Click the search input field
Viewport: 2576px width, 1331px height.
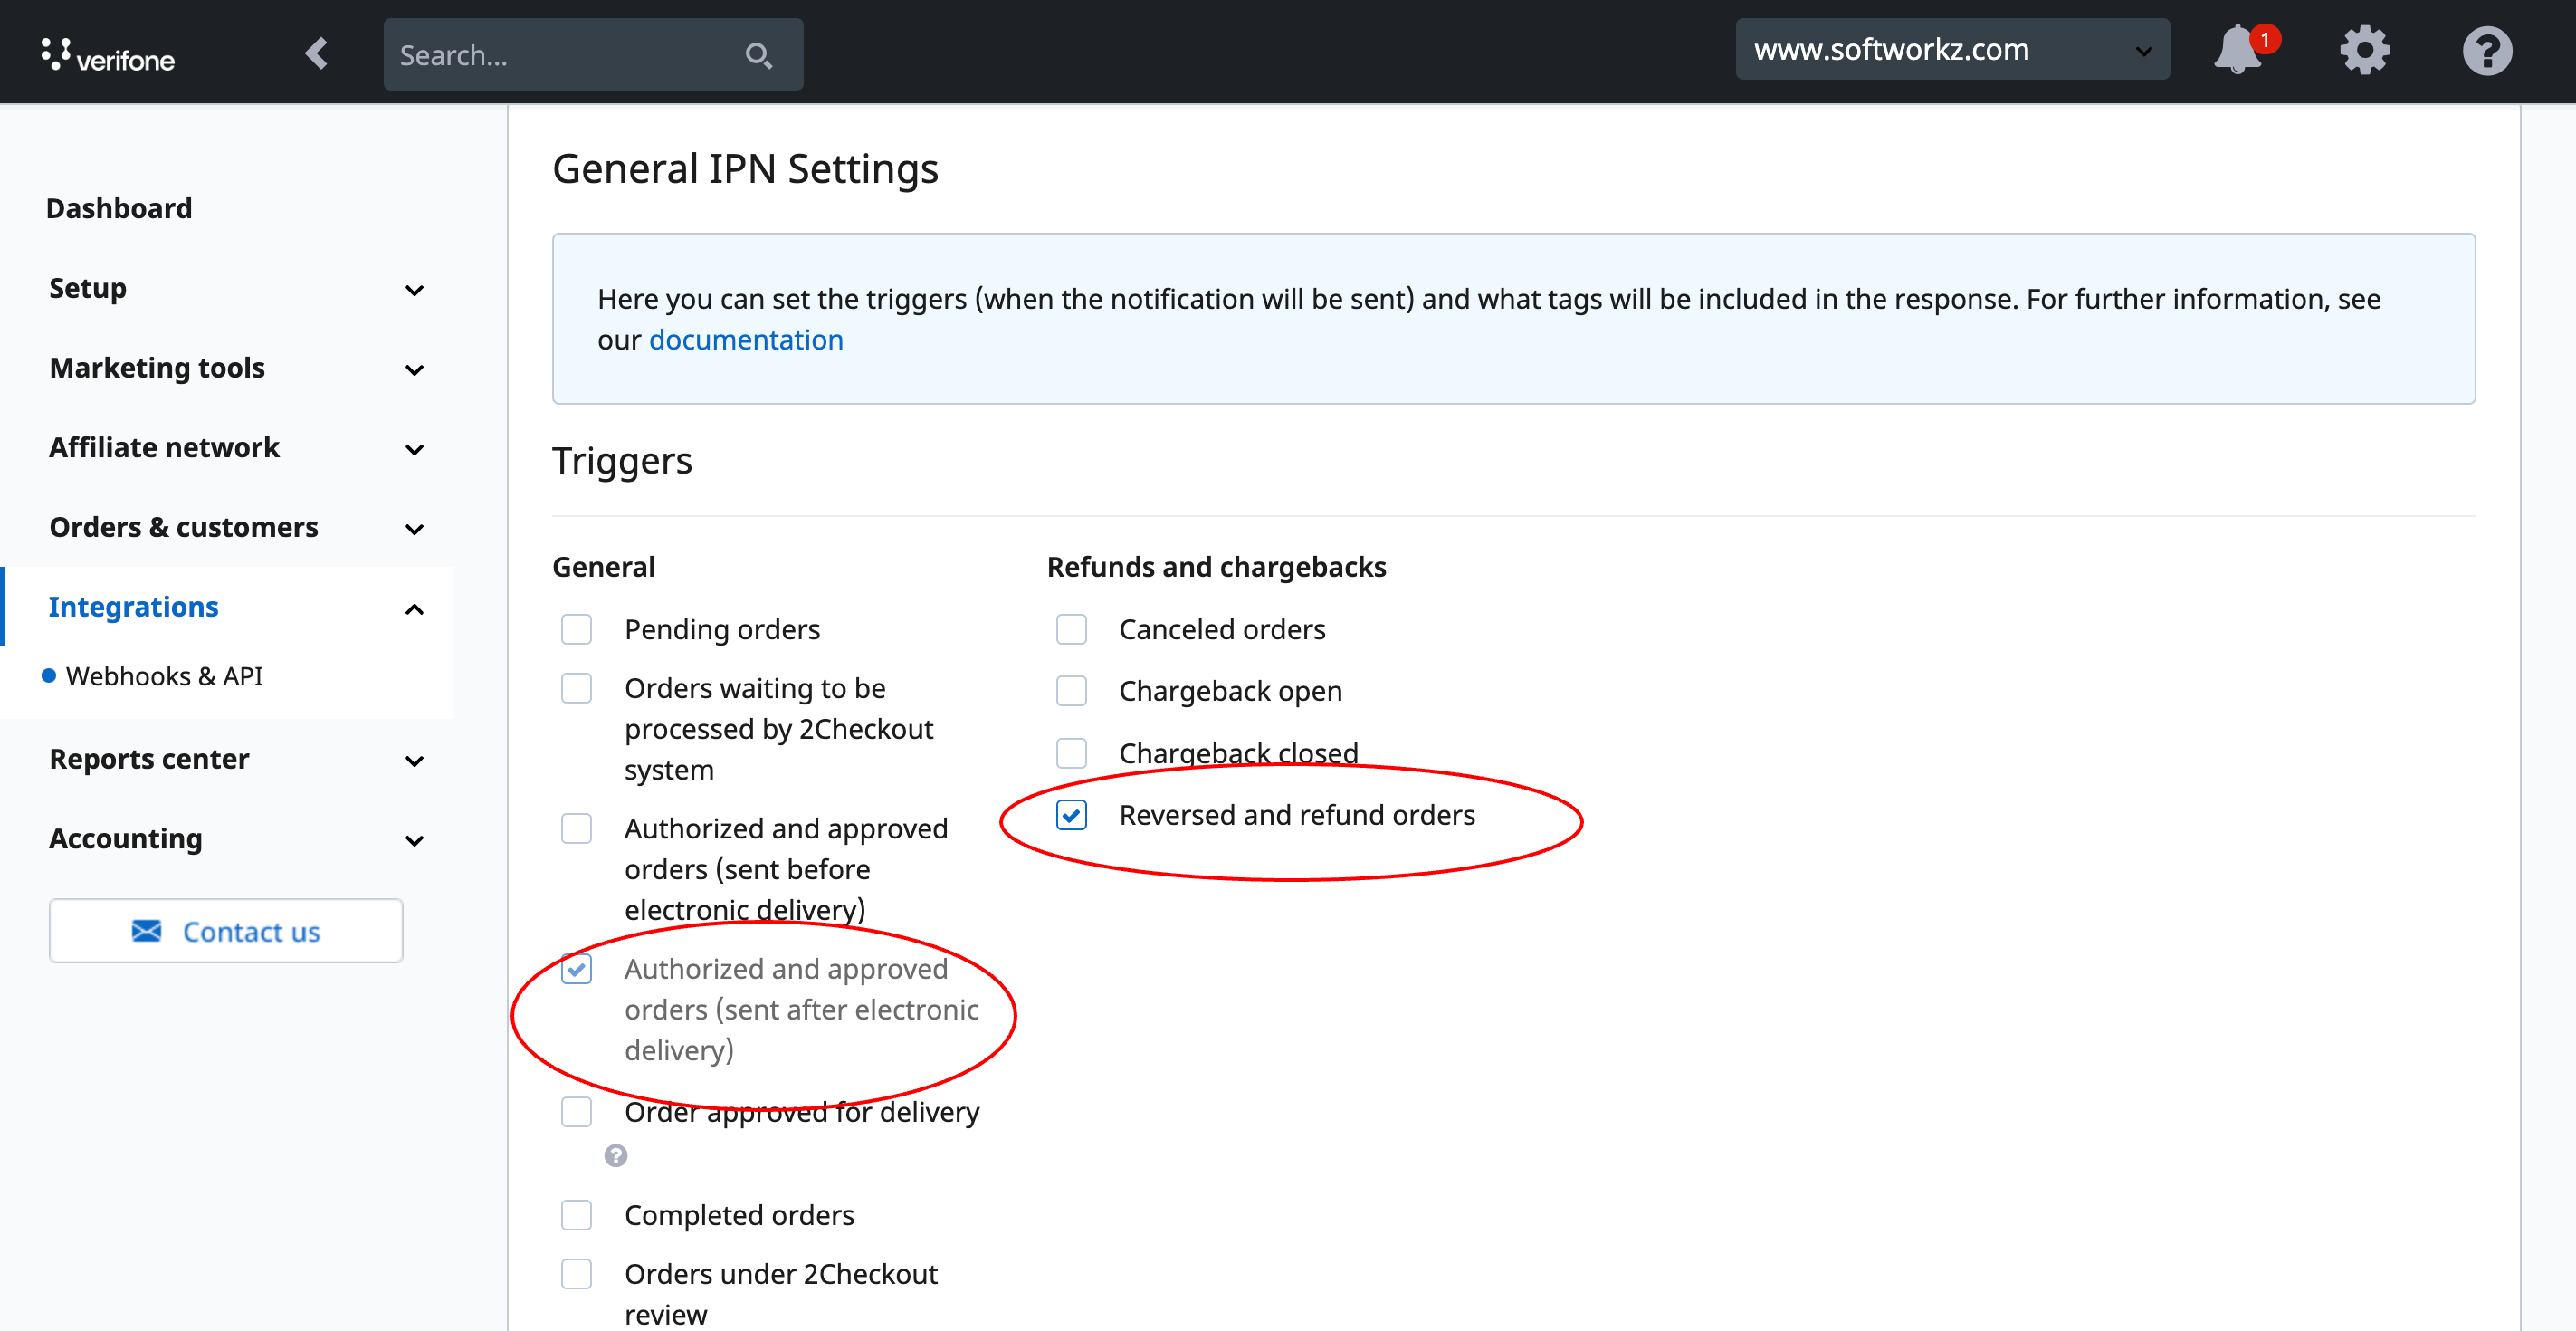point(586,54)
